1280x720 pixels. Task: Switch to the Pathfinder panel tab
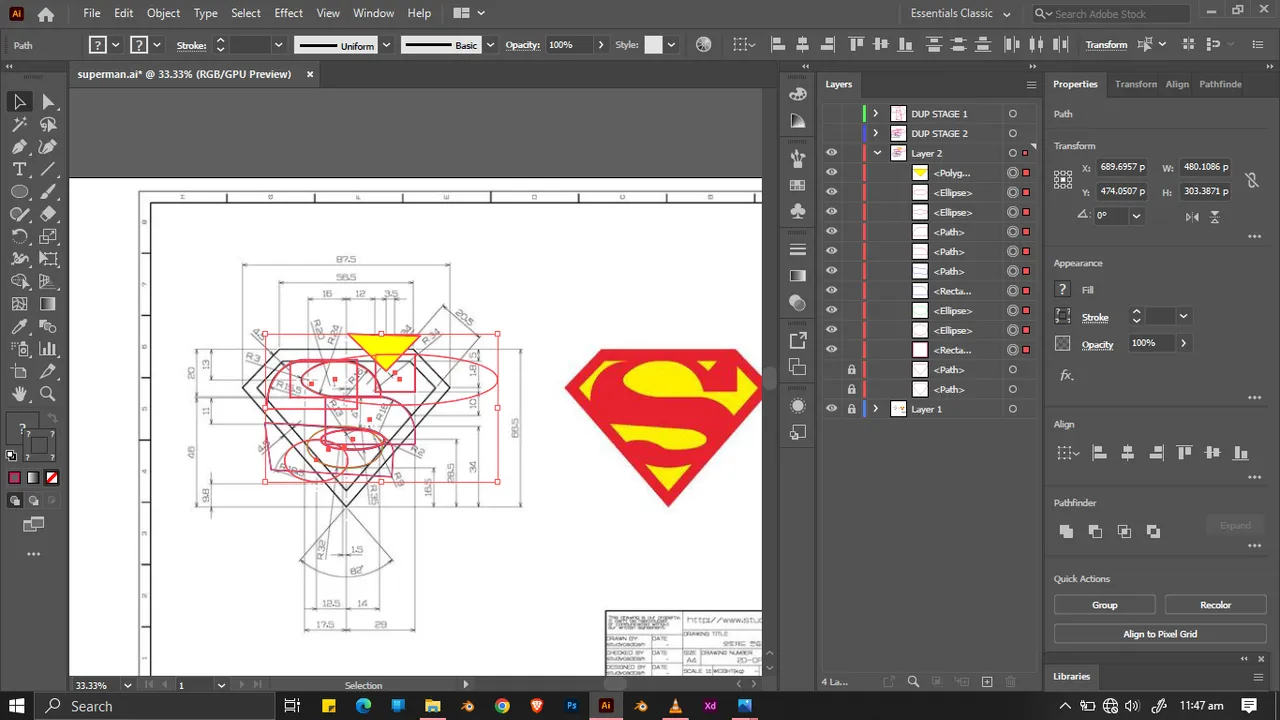point(1220,84)
